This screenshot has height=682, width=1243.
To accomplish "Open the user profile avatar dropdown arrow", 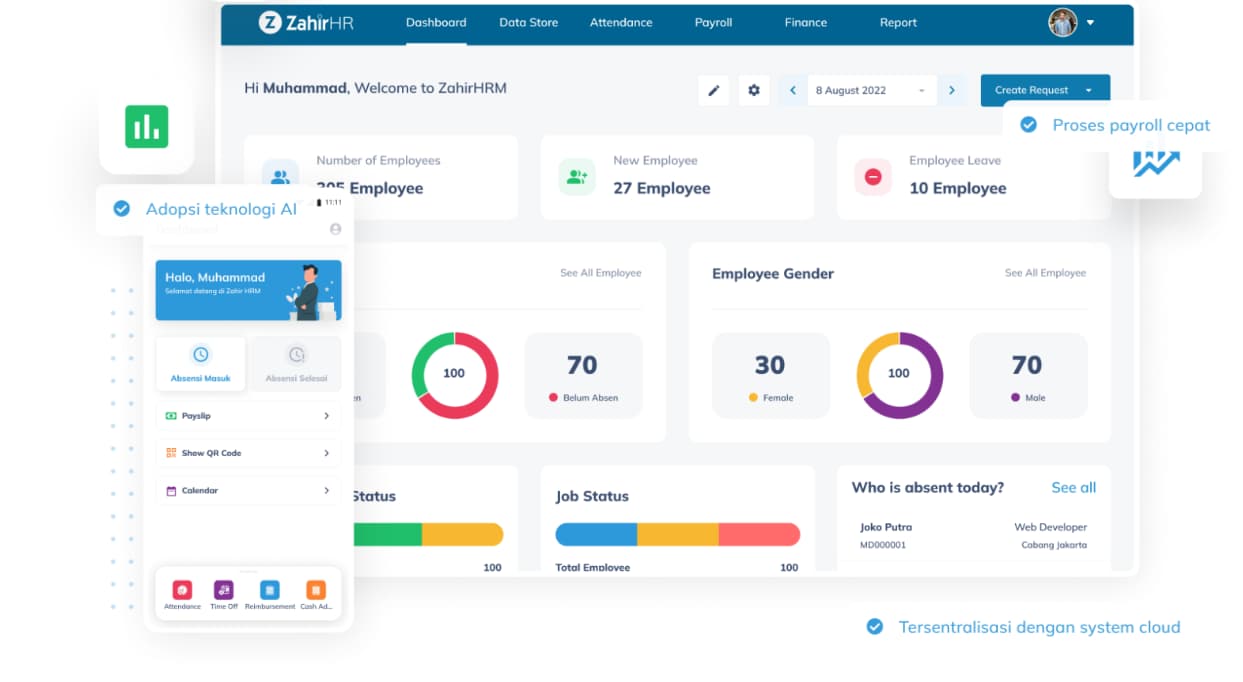I will coord(1090,22).
